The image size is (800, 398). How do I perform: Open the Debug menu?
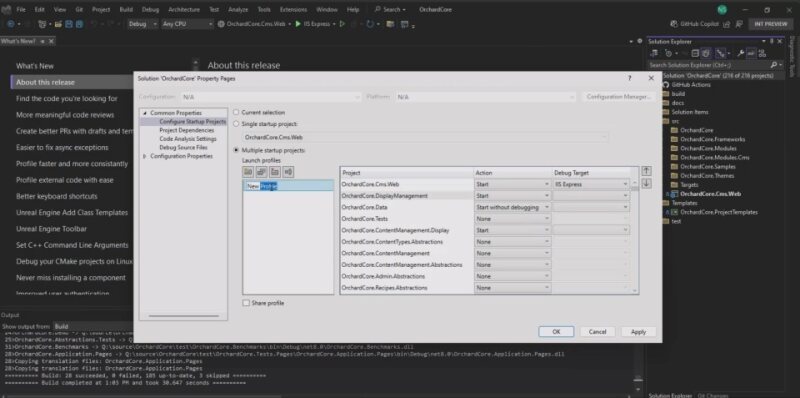(x=150, y=10)
